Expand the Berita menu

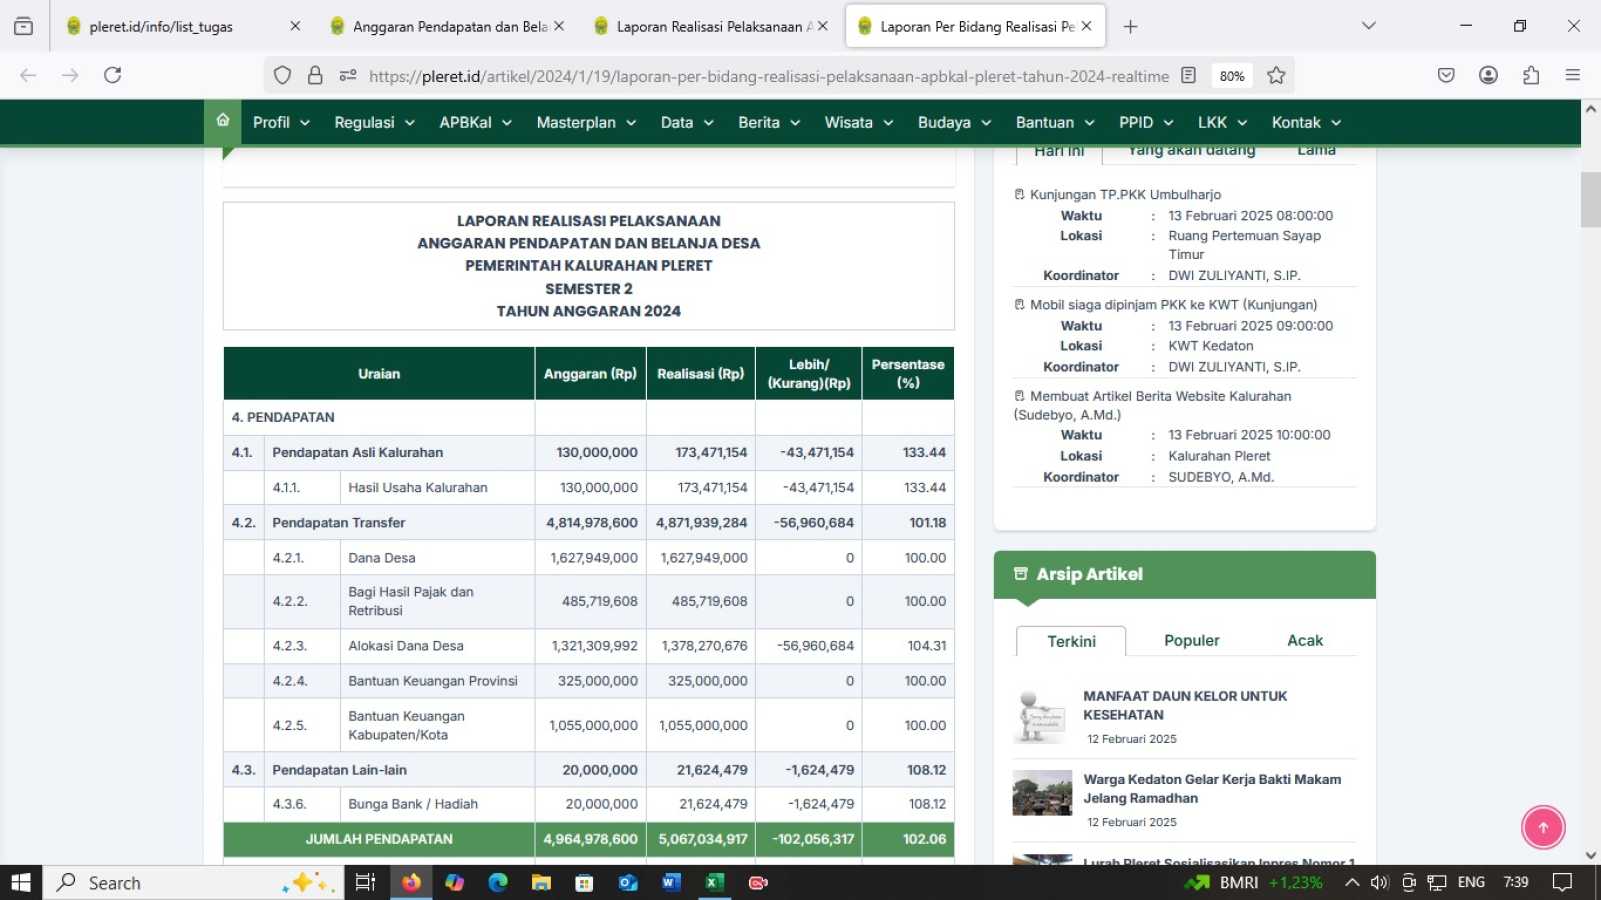tap(769, 122)
